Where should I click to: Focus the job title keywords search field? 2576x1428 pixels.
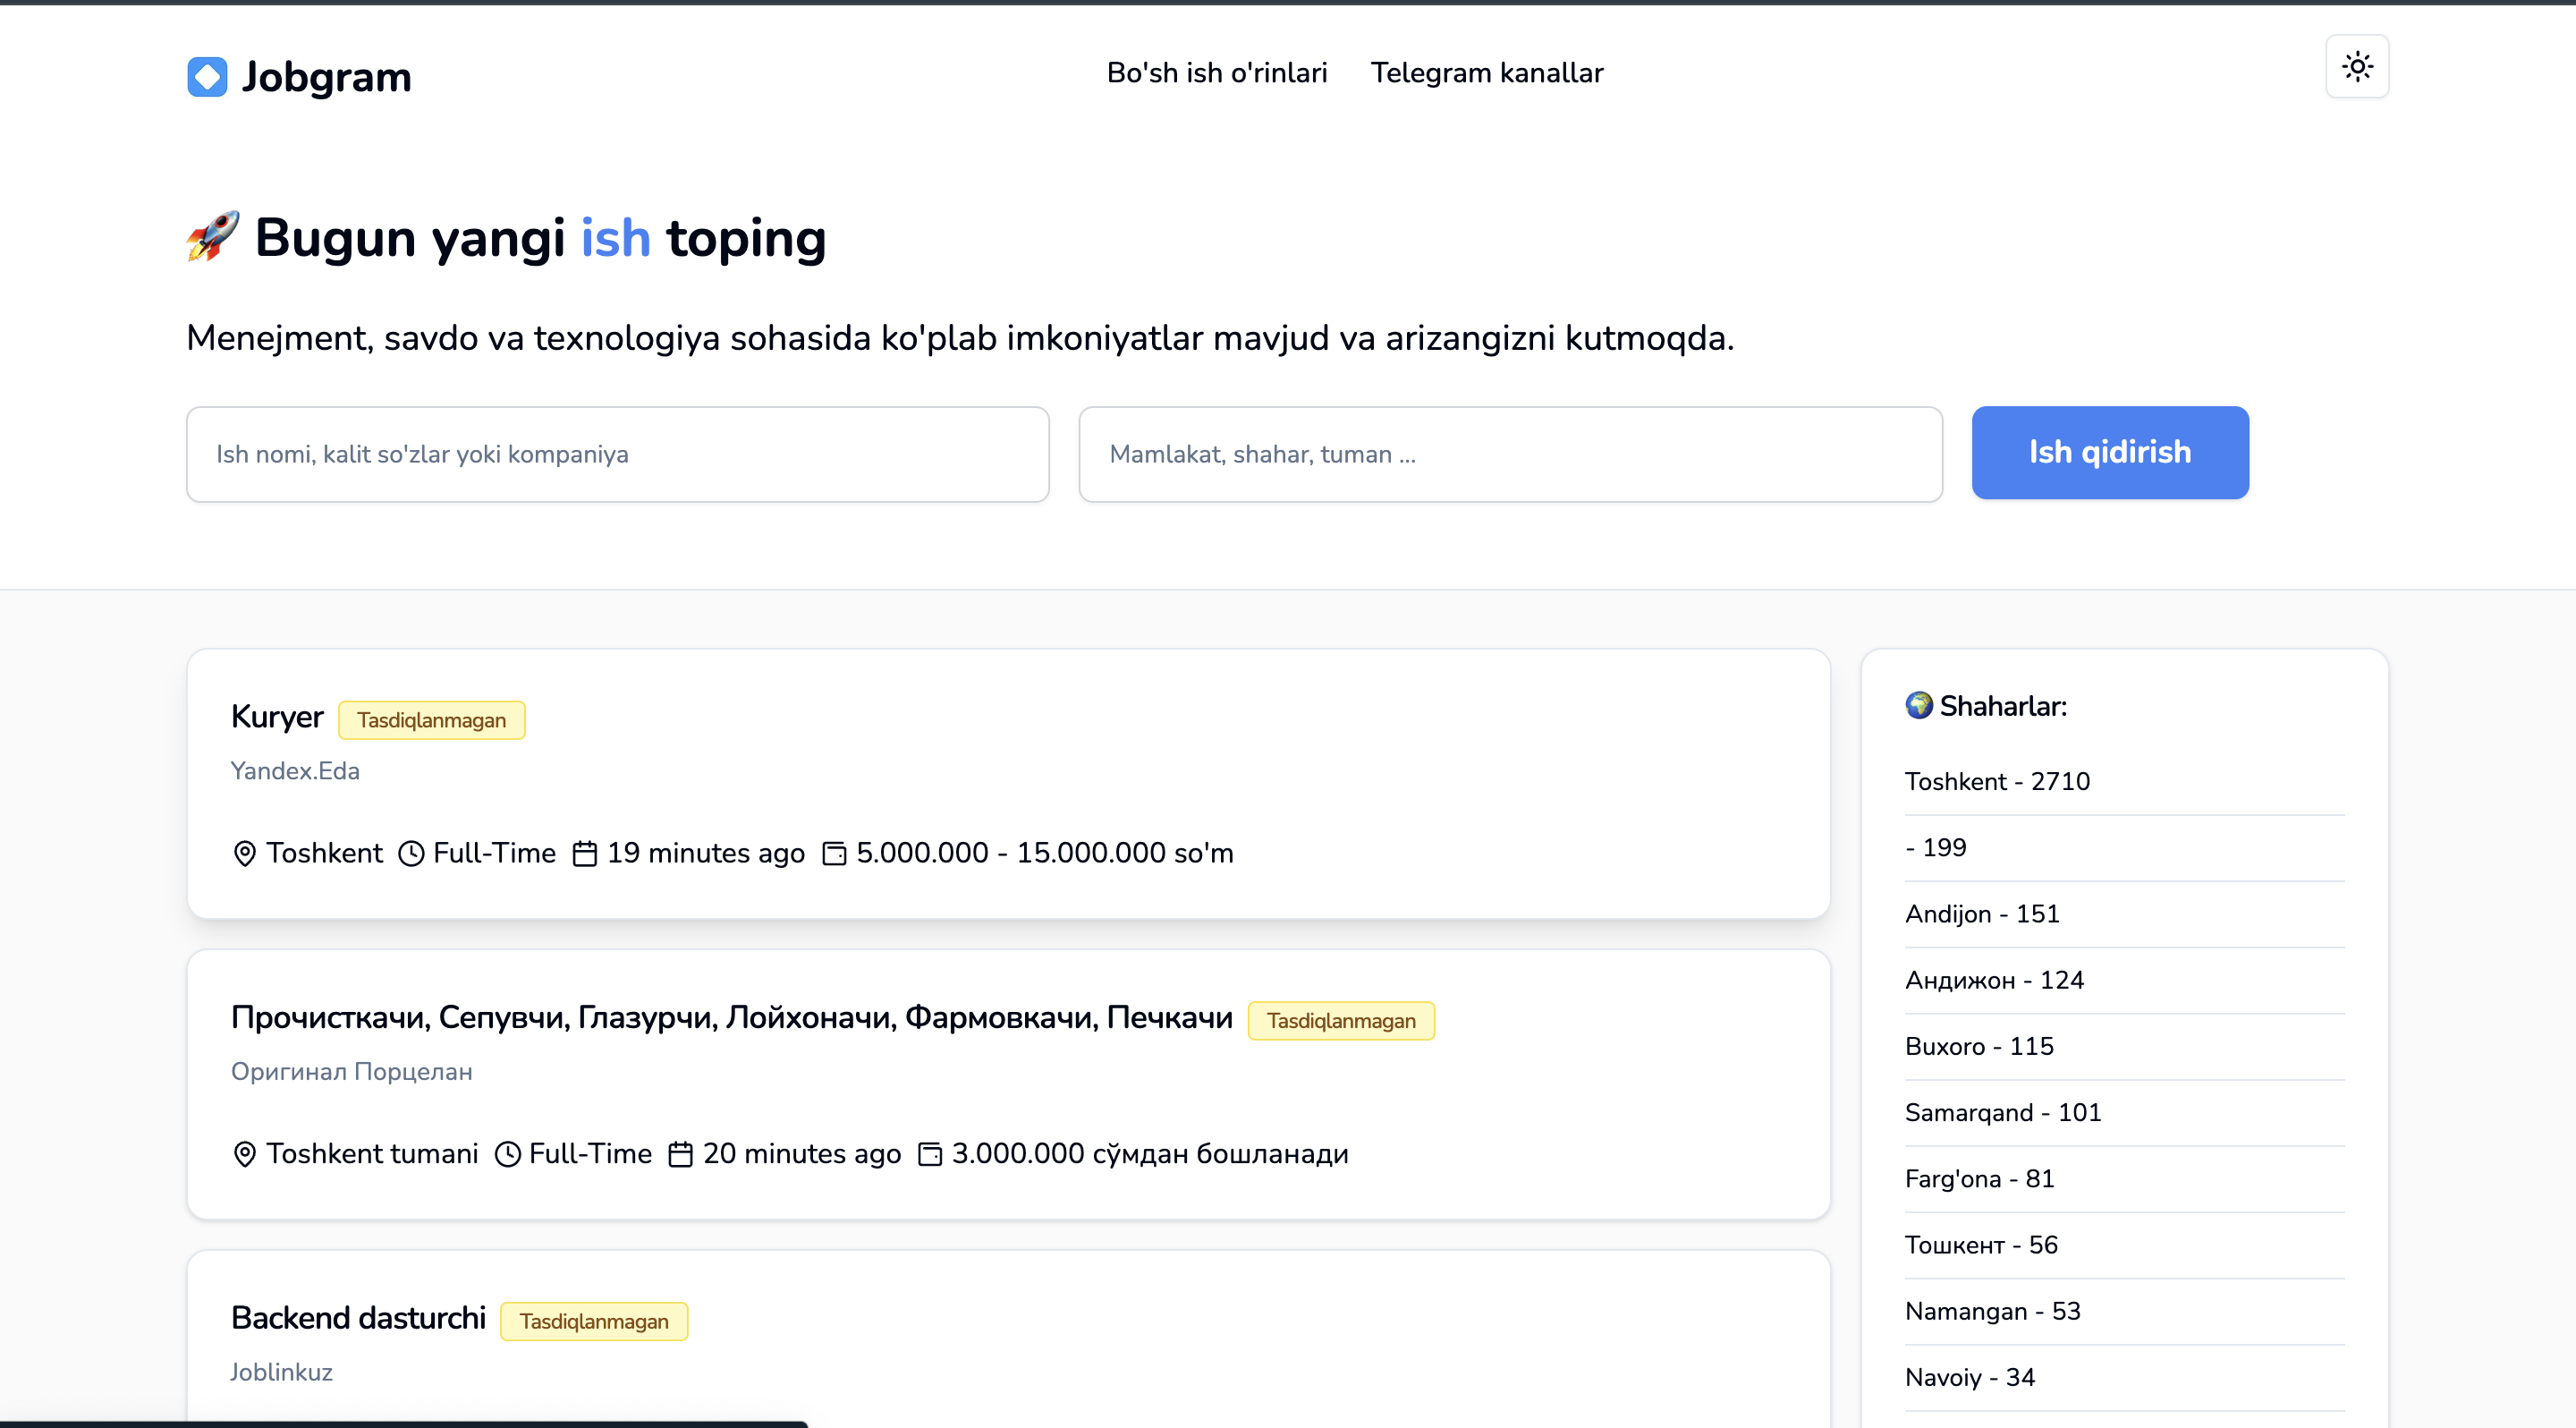point(618,454)
